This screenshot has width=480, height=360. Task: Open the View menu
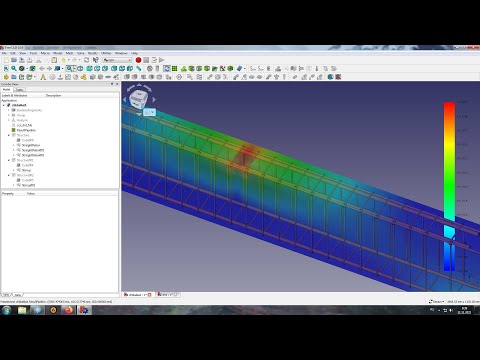pos(22,53)
